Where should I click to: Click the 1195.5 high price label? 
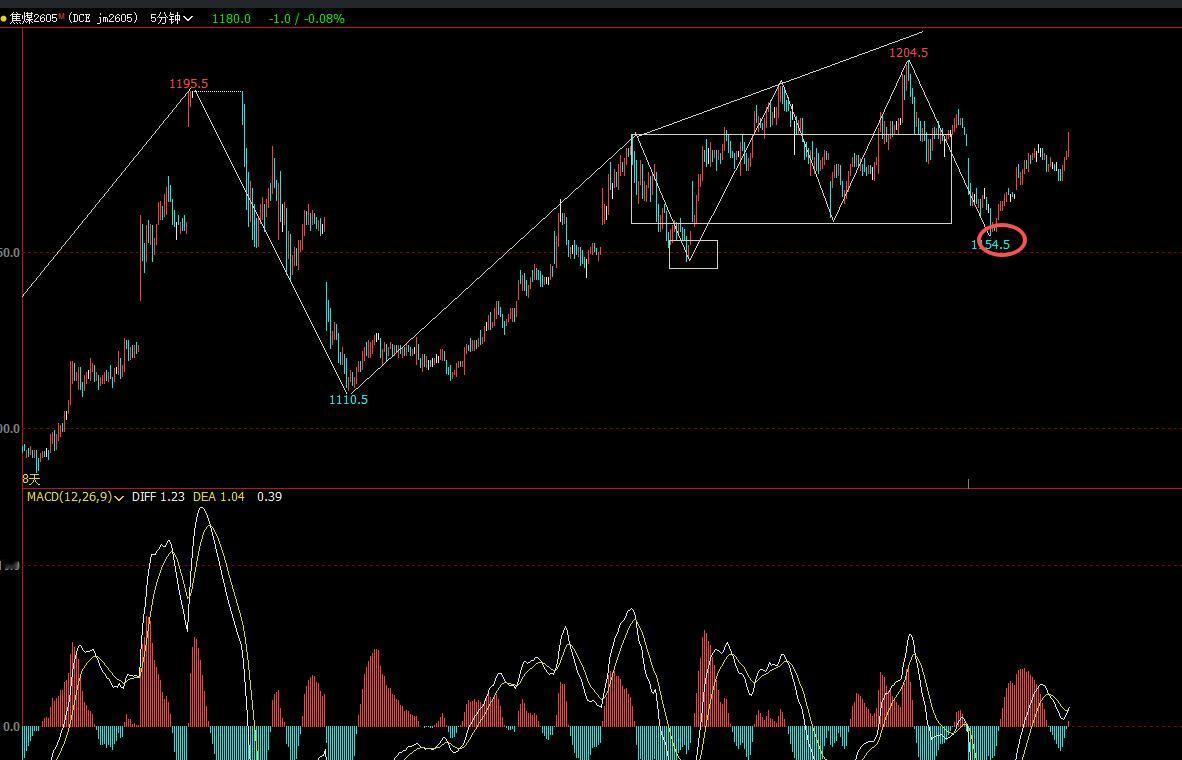coord(188,84)
